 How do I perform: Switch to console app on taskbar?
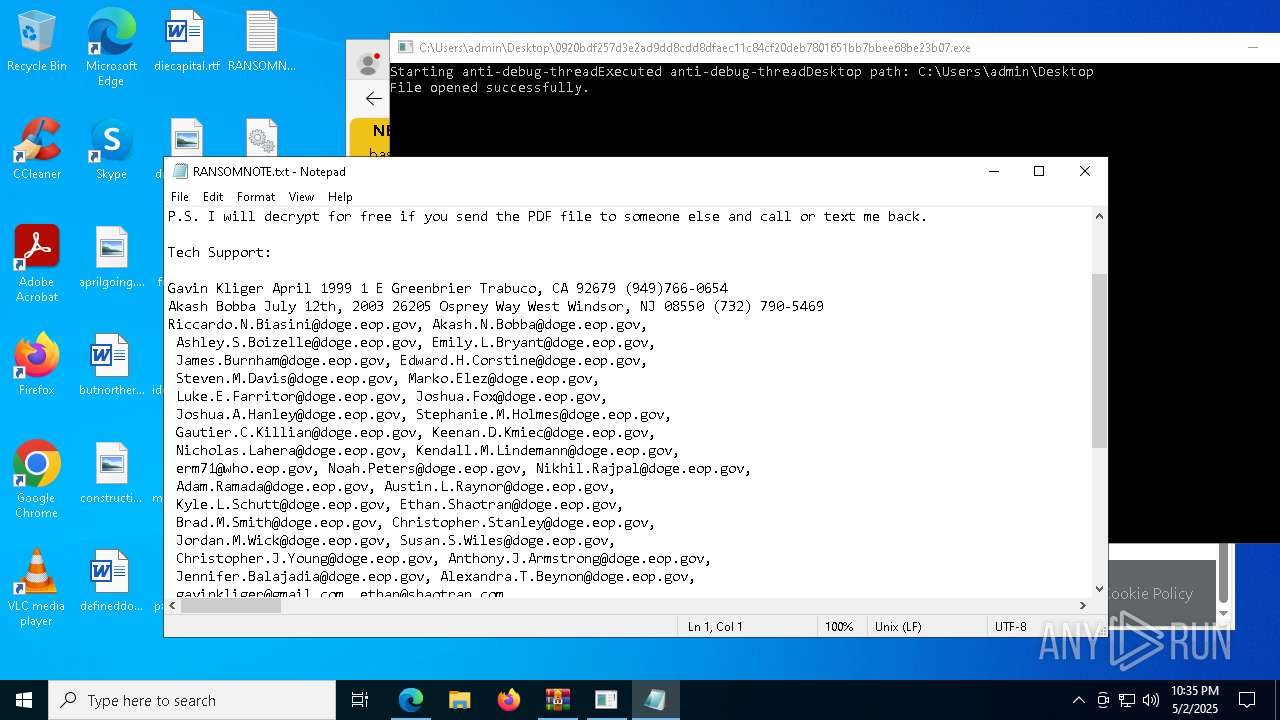point(606,700)
